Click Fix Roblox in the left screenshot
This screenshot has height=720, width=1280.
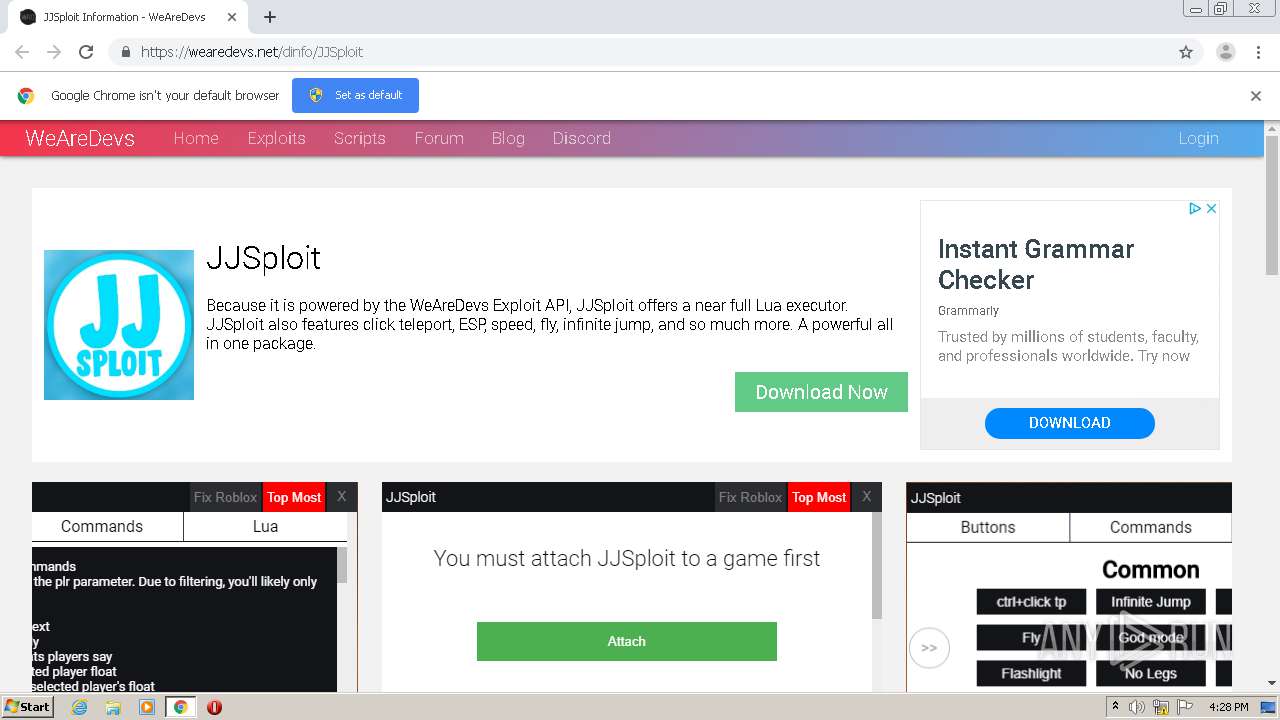[x=225, y=497]
